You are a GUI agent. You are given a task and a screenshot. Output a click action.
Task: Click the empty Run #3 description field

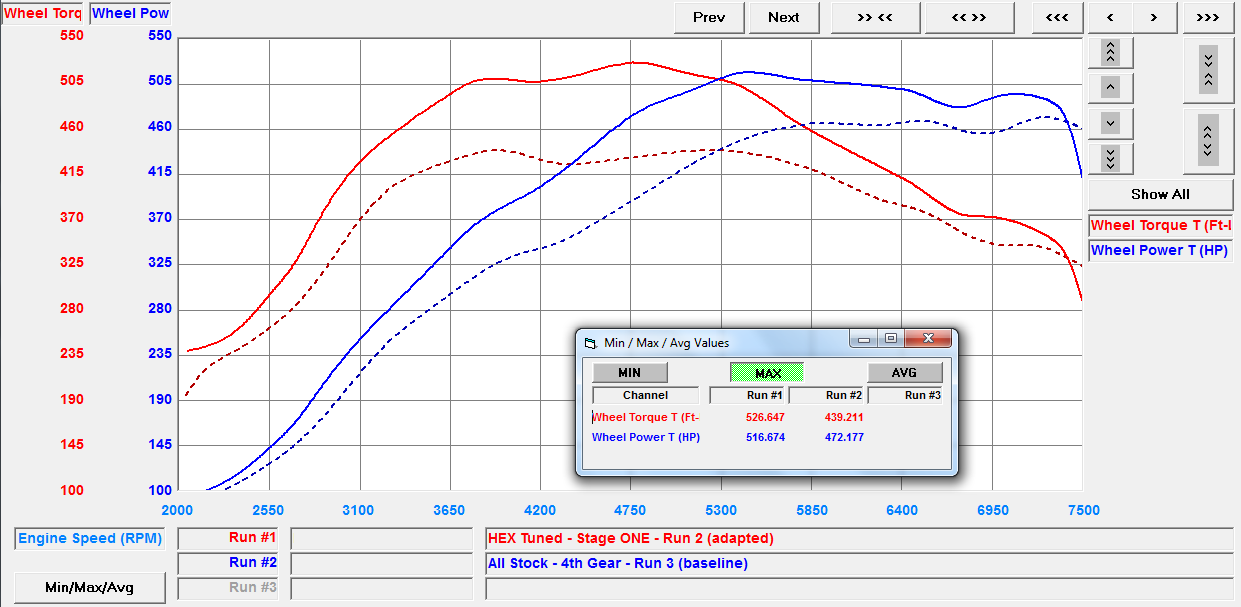(x=859, y=588)
